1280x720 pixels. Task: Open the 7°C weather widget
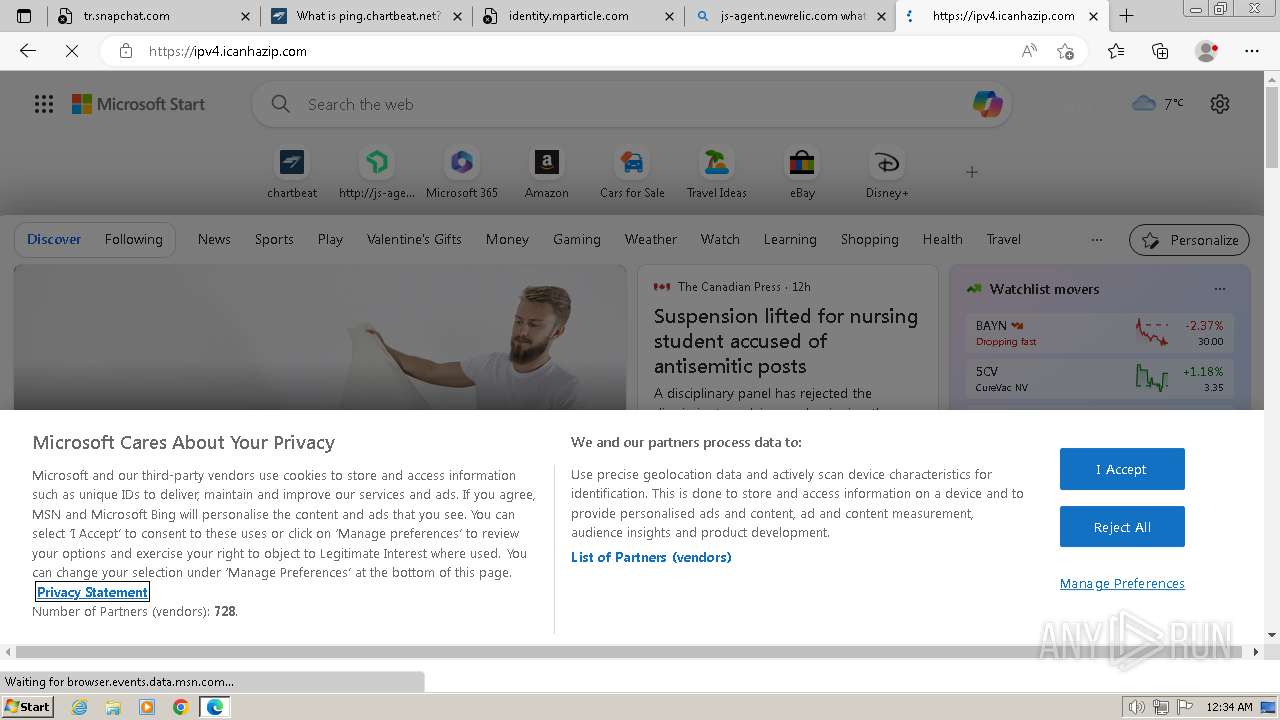point(1158,103)
